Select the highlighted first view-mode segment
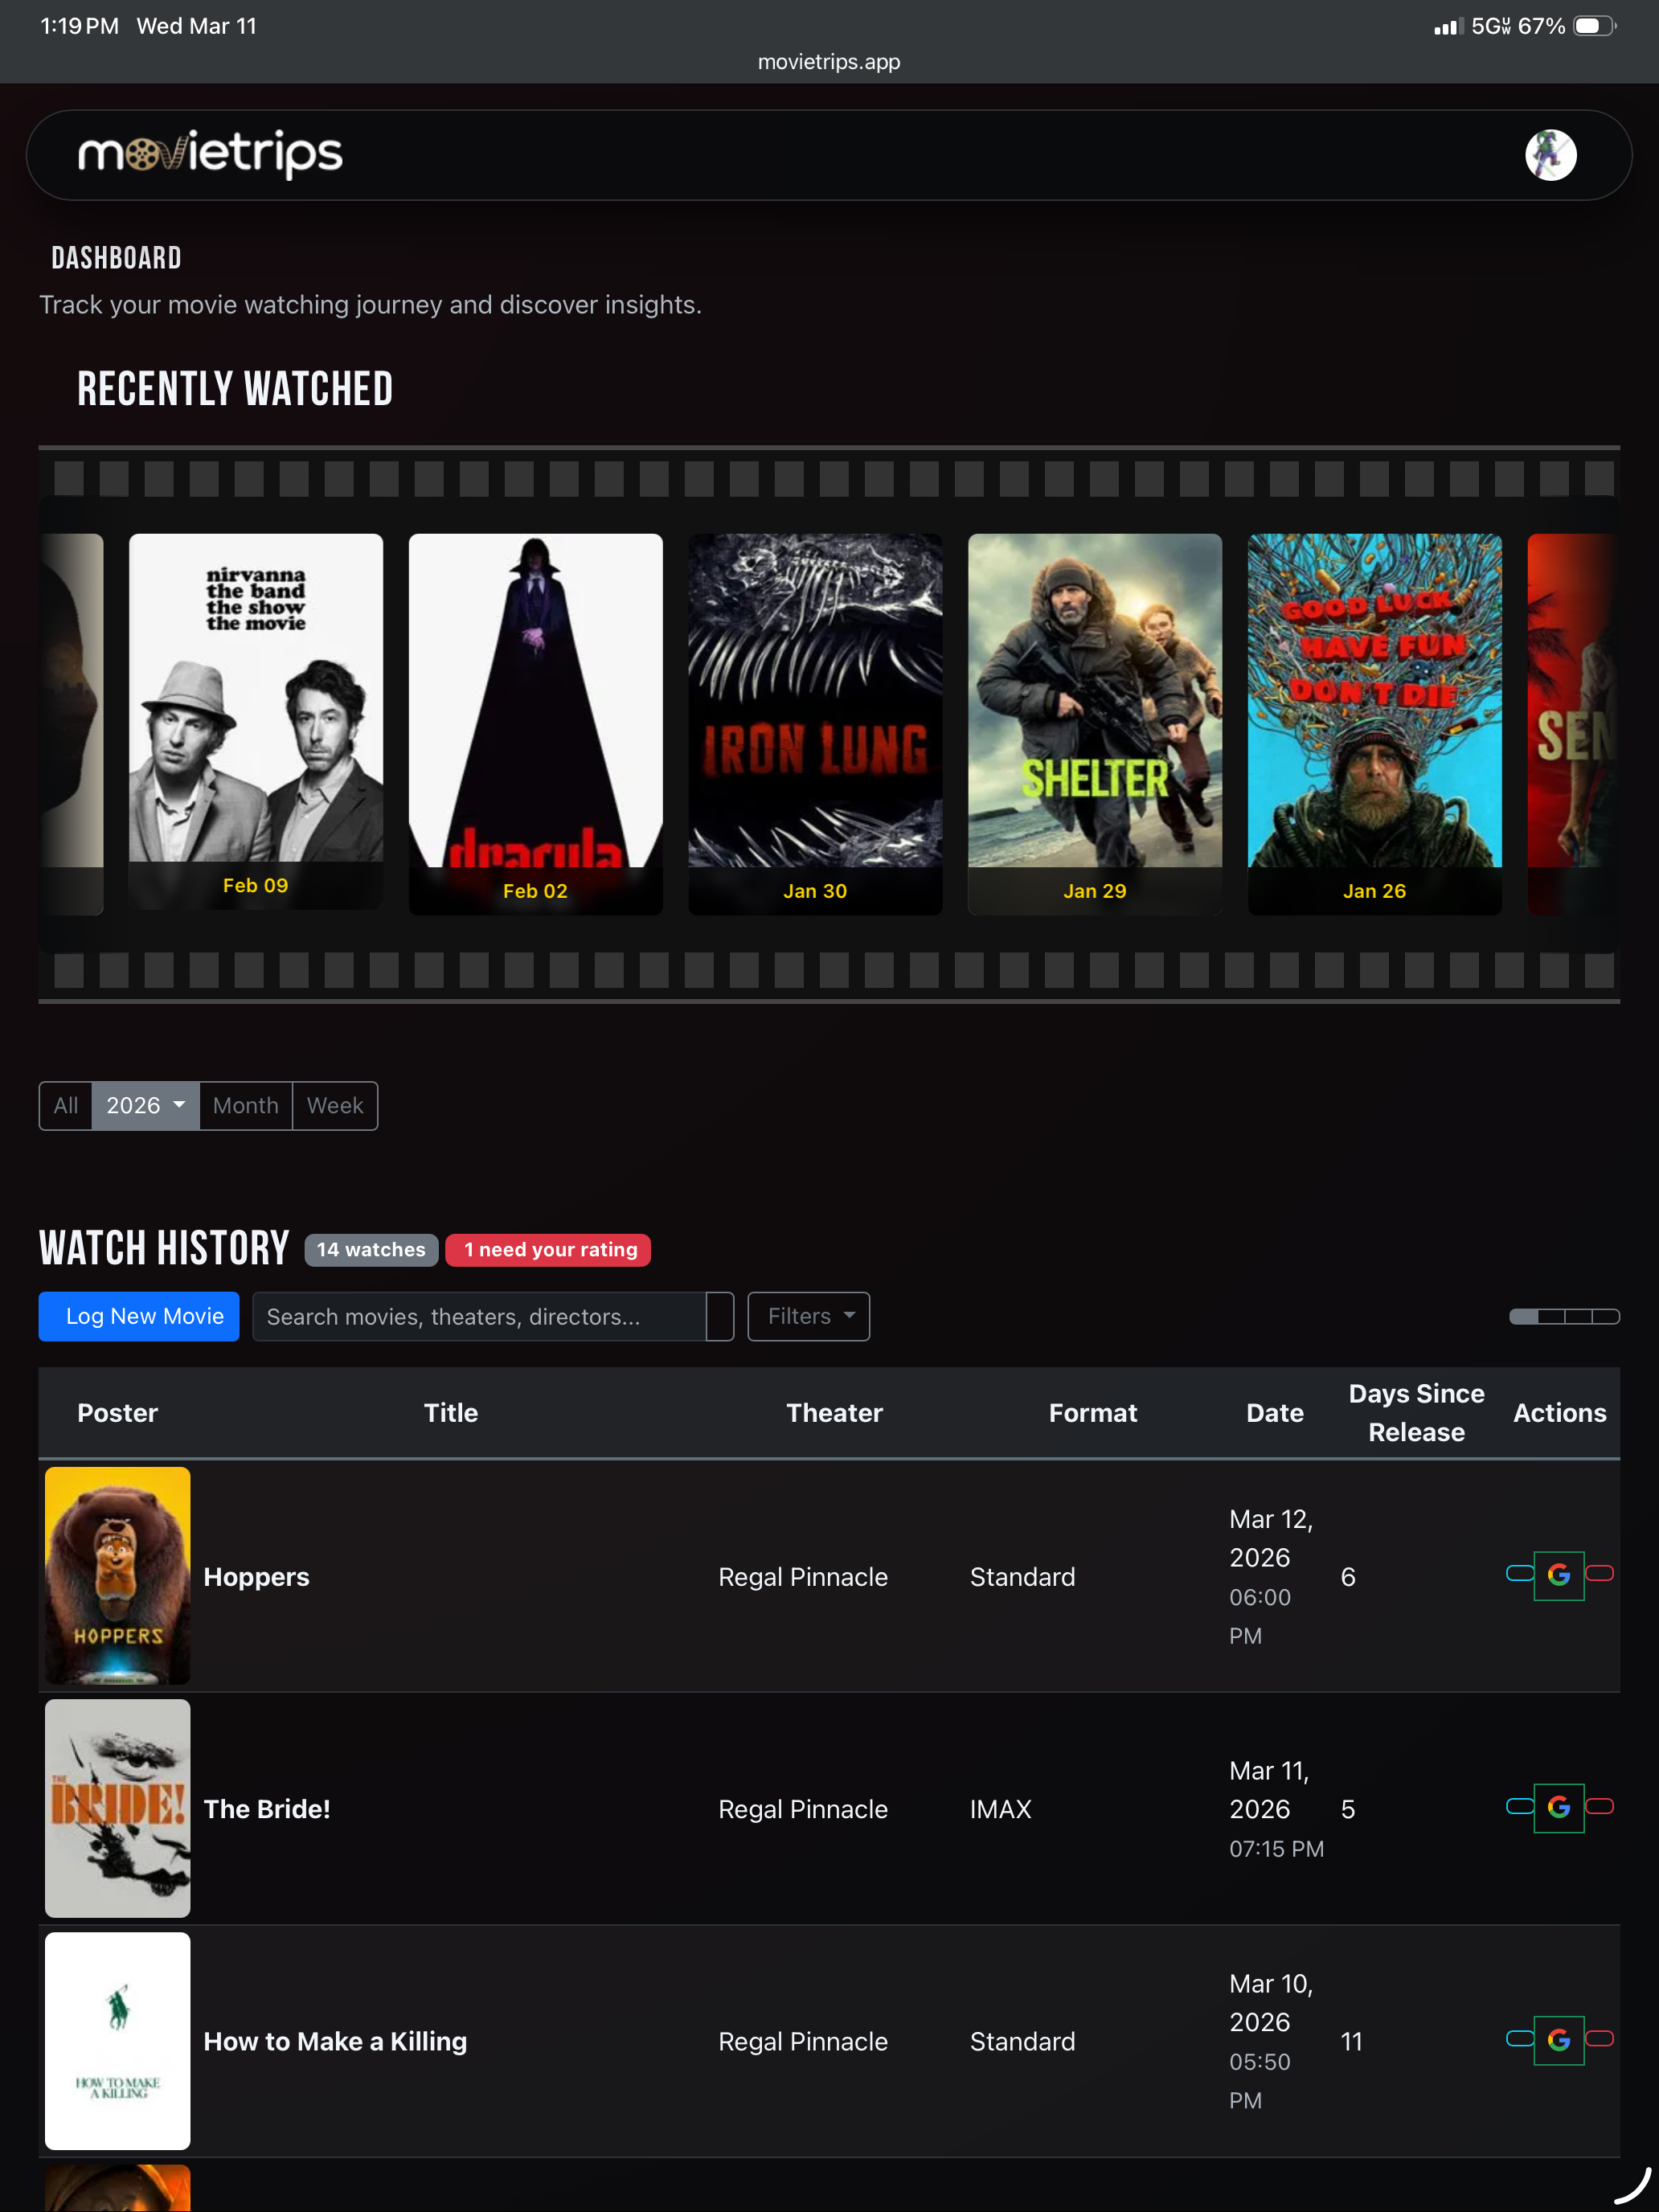This screenshot has height=2212, width=1659. [x=1523, y=1316]
